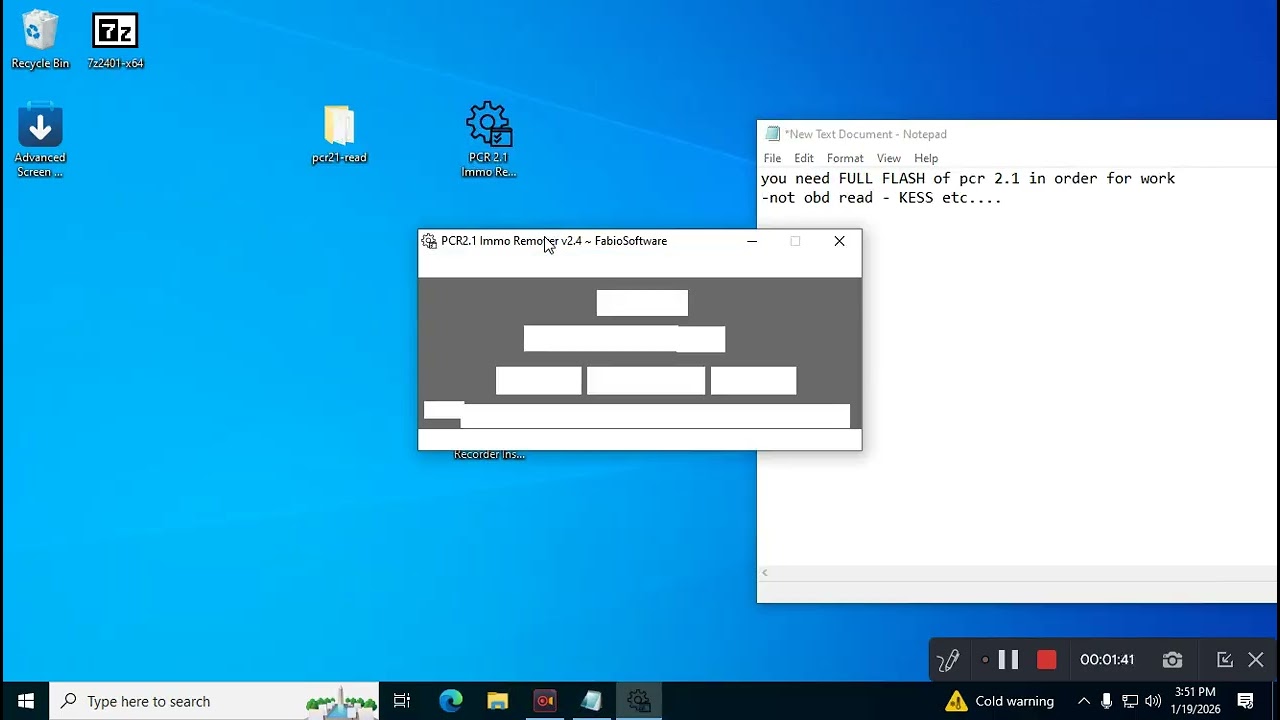Open the Cold warning weather alert
The width and height of the screenshot is (1280, 720).
pyautogui.click(x=1000, y=701)
